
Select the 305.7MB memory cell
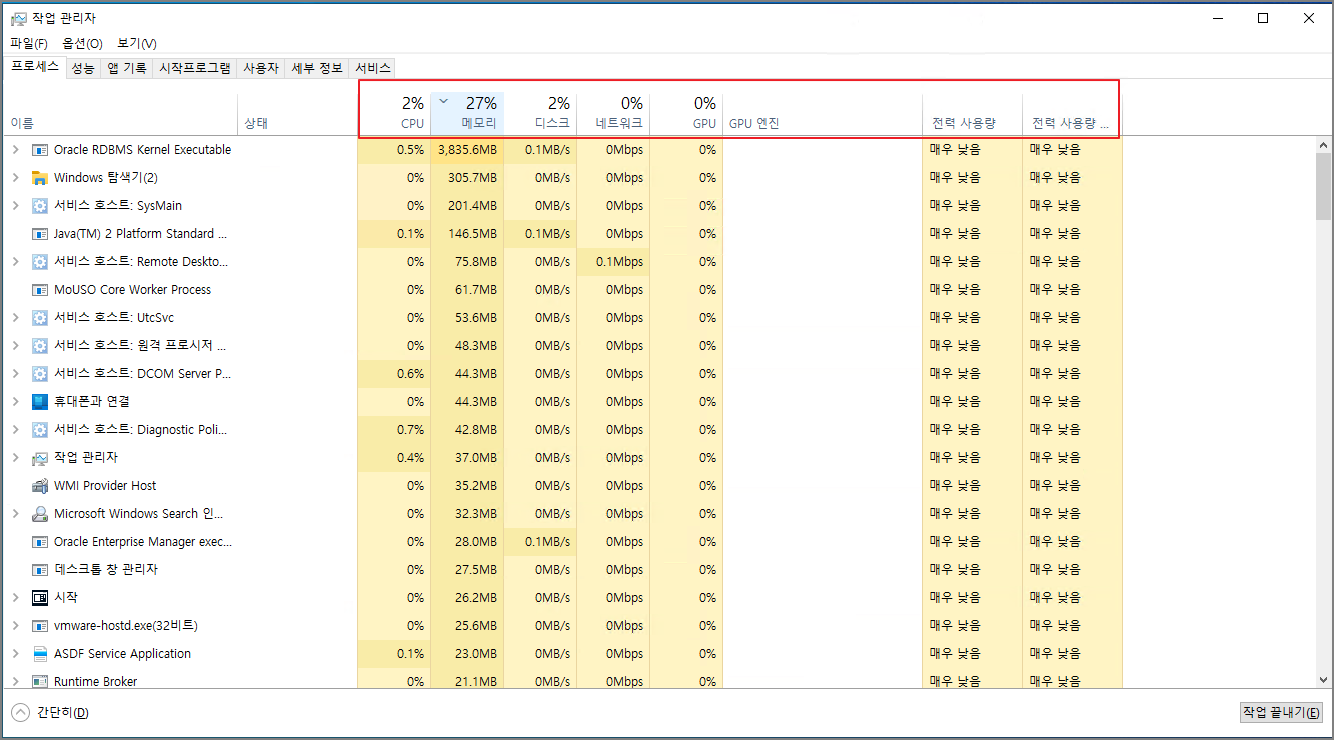pos(467,178)
